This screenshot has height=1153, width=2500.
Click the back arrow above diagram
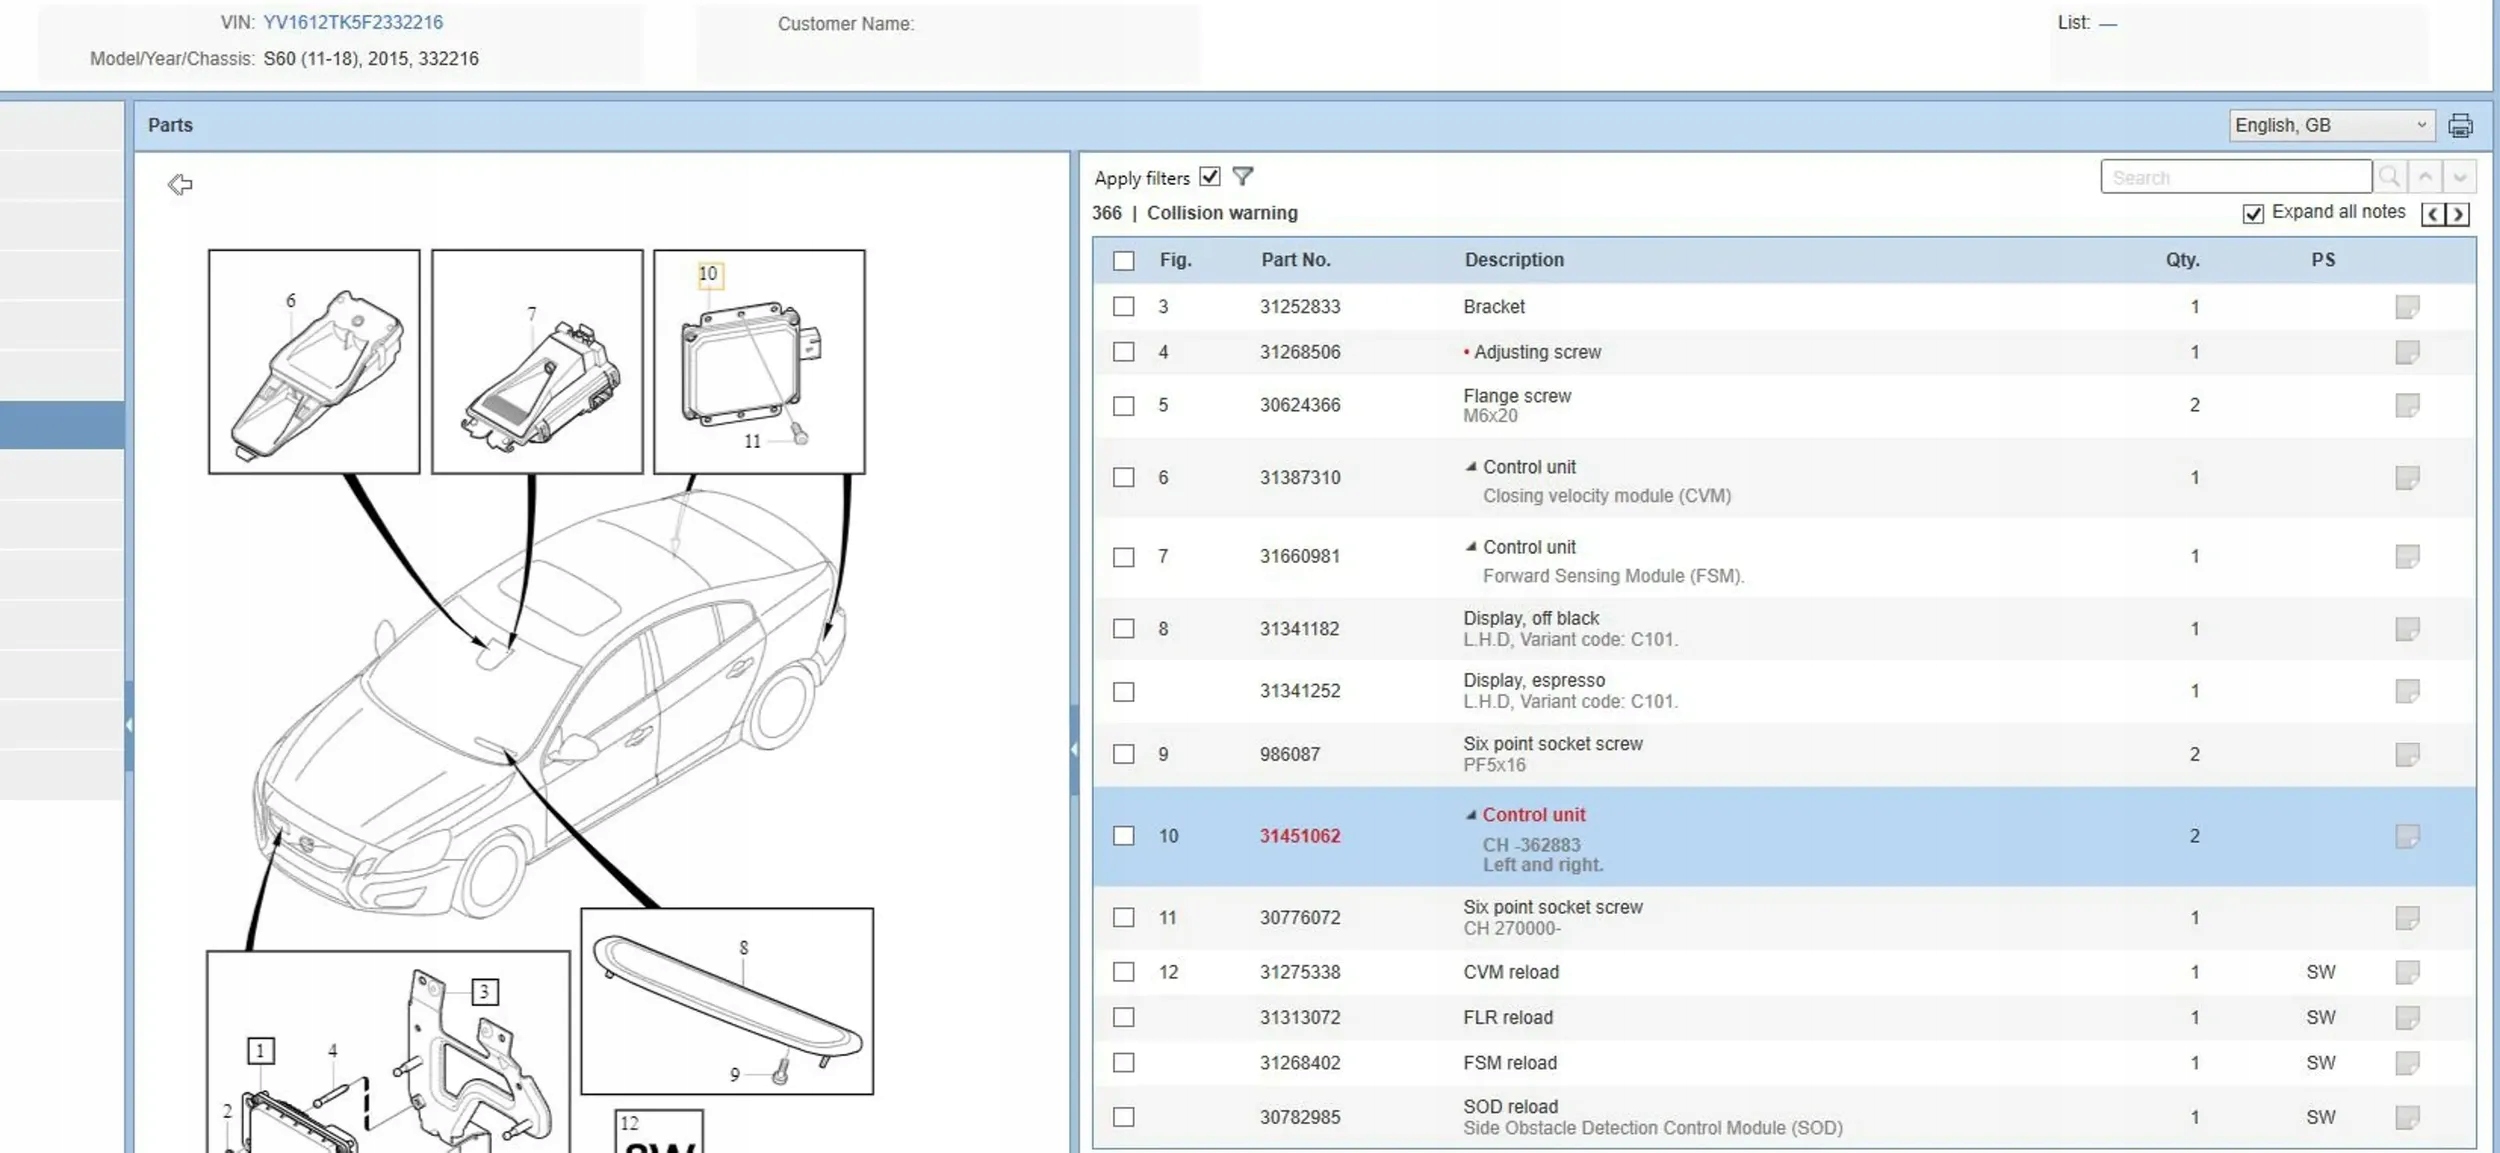(x=180, y=184)
